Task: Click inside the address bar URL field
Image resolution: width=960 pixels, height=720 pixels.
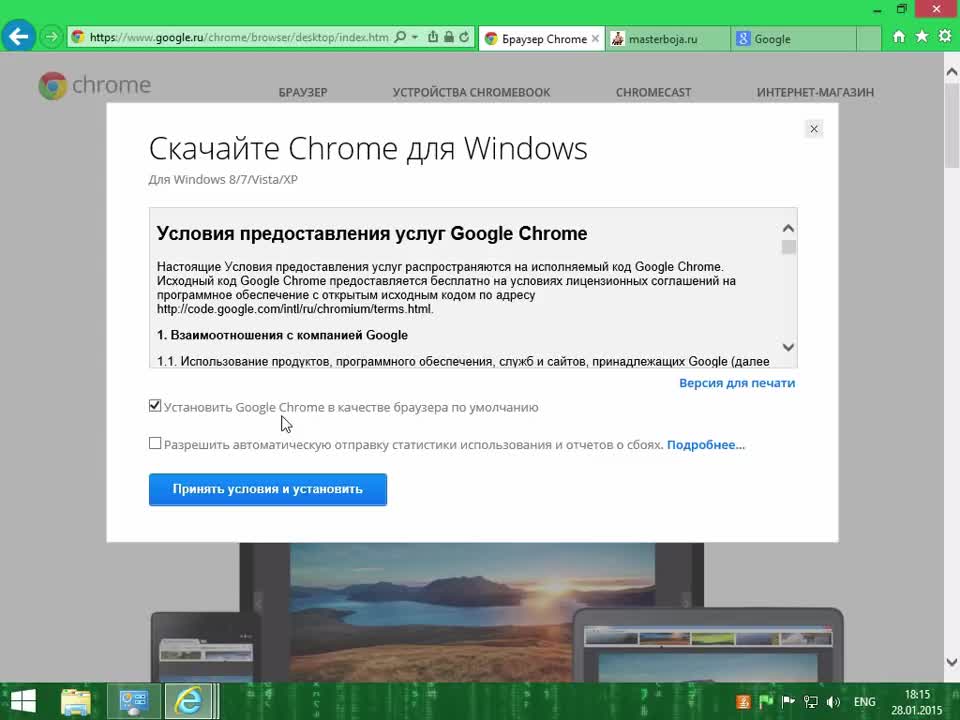Action: 239,37
